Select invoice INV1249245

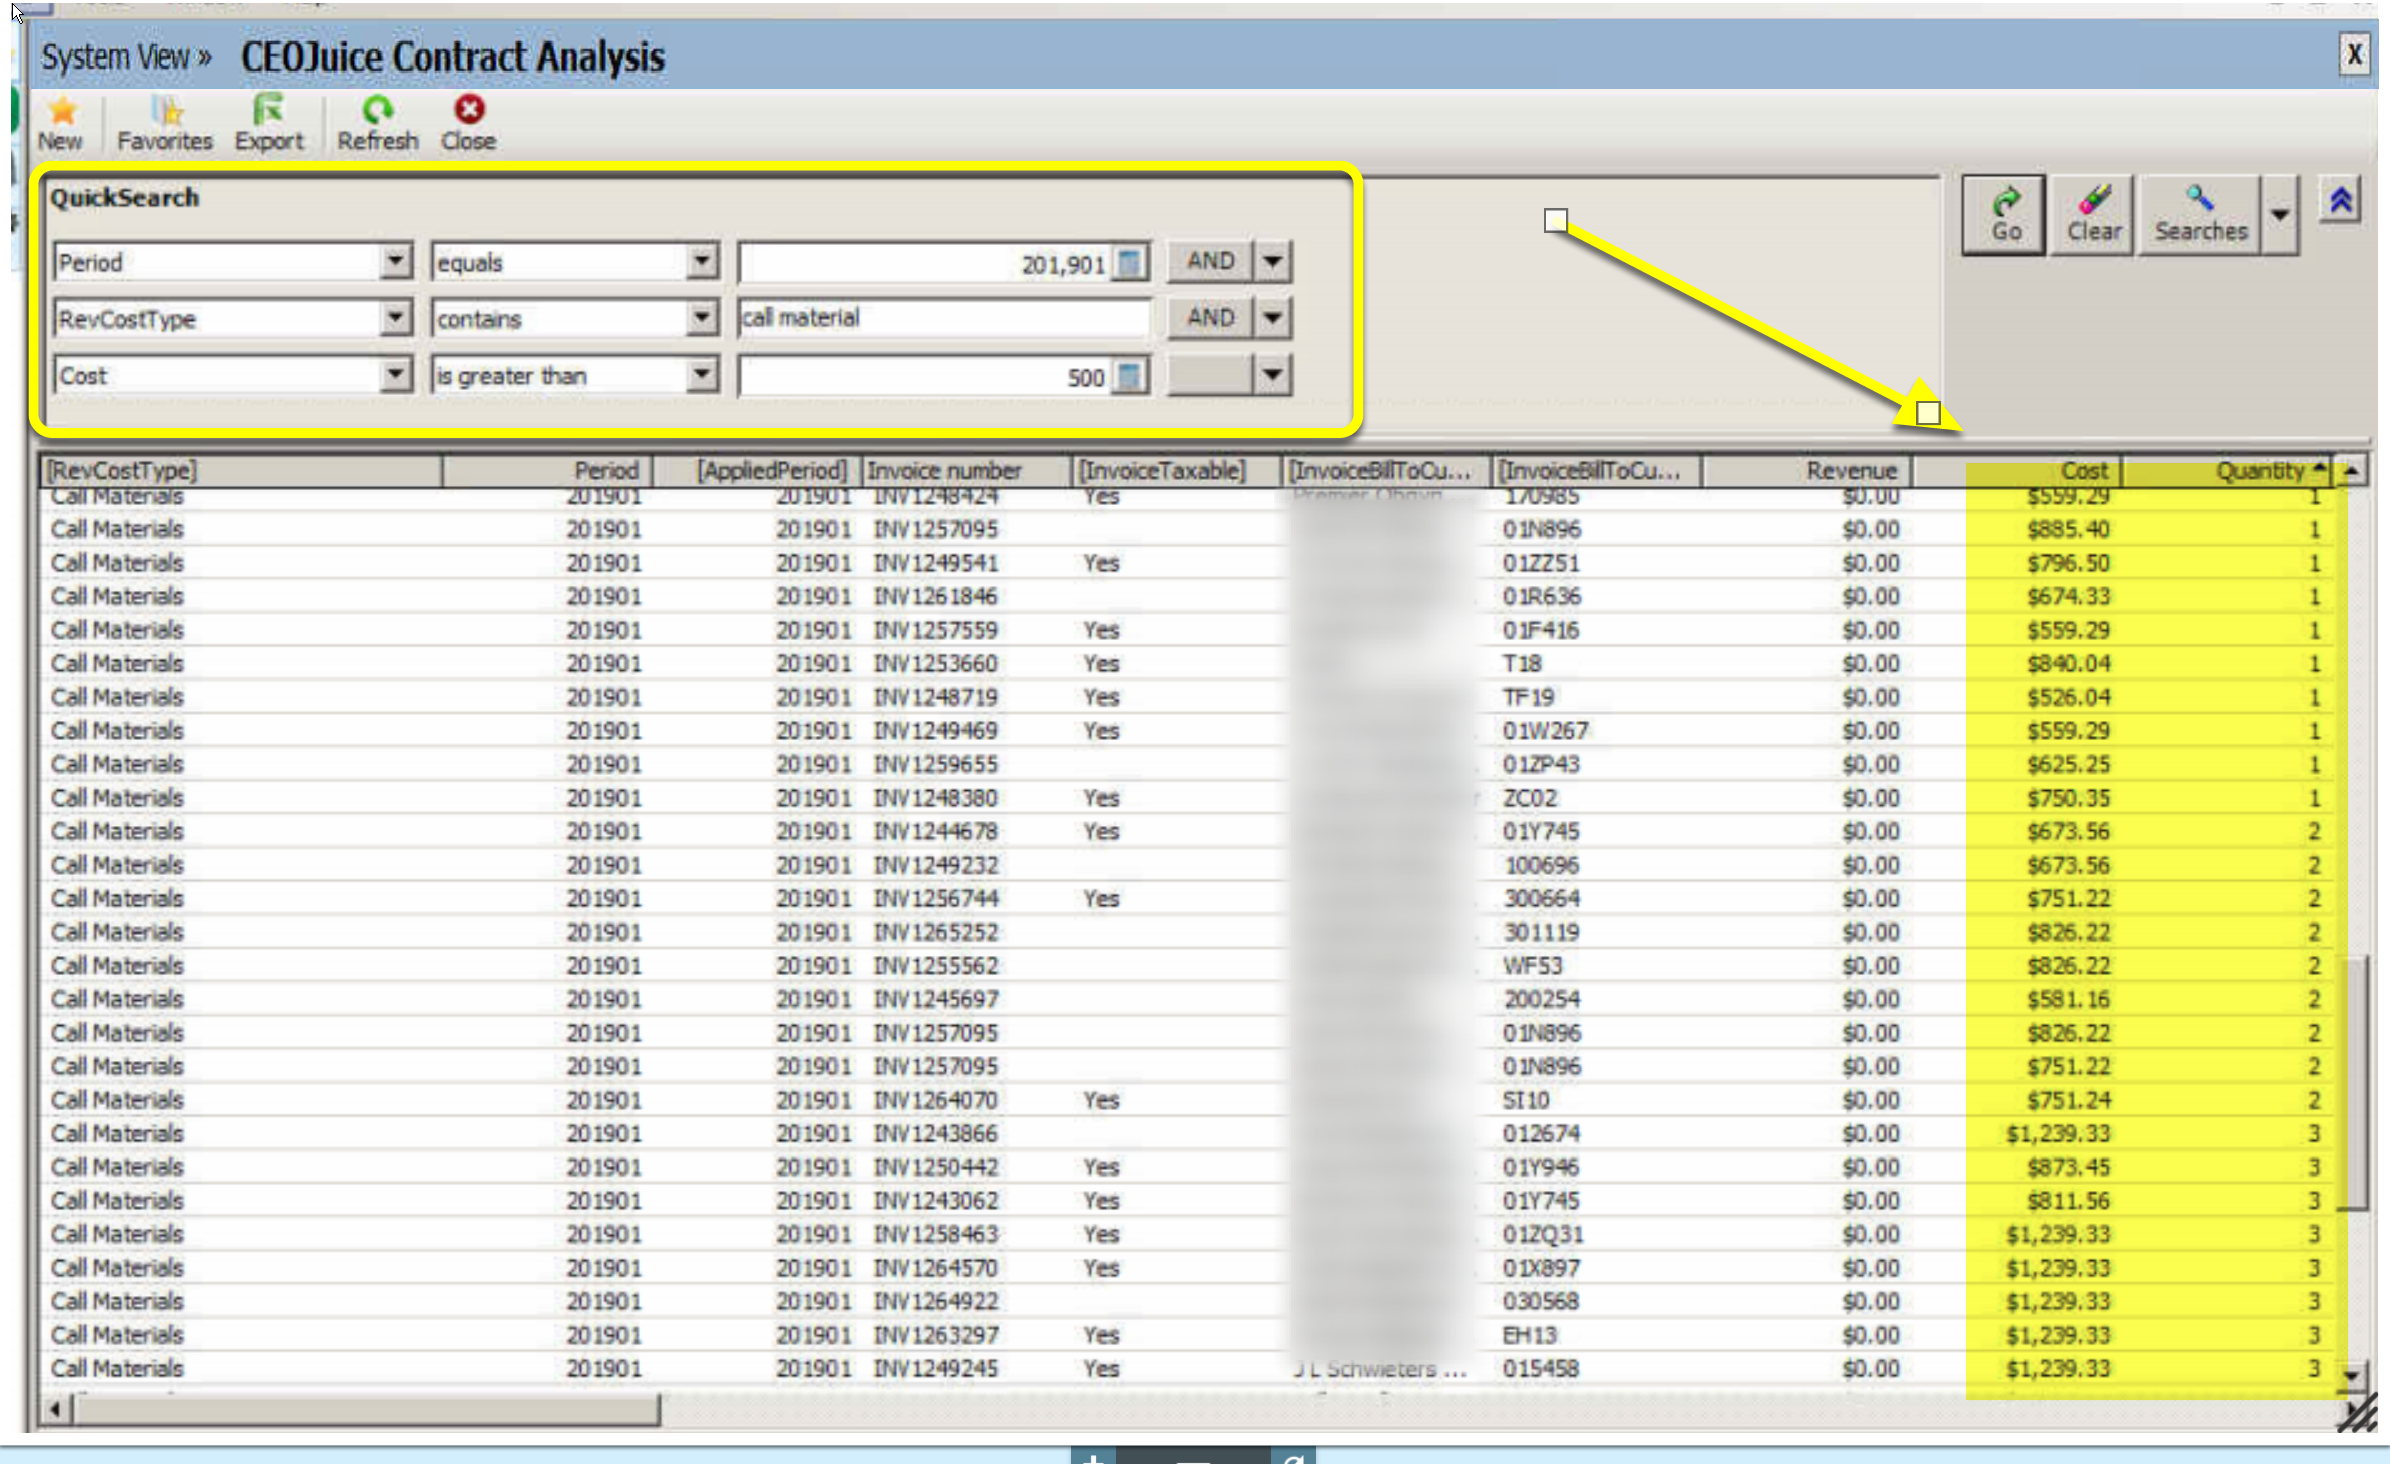tap(936, 1368)
